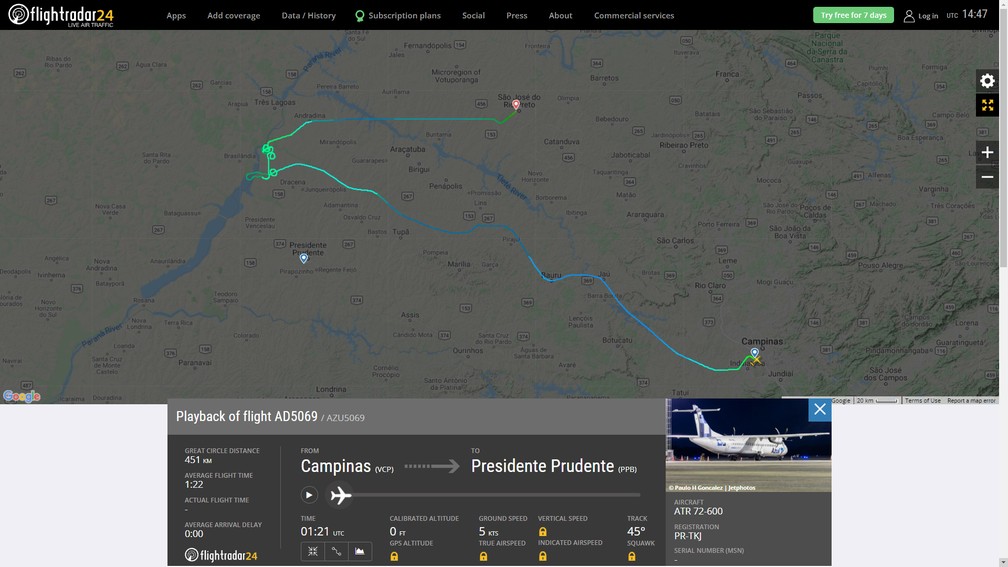The image size is (1008, 567).
Task: Click the 451 km great circle distance value
Action: point(198,460)
